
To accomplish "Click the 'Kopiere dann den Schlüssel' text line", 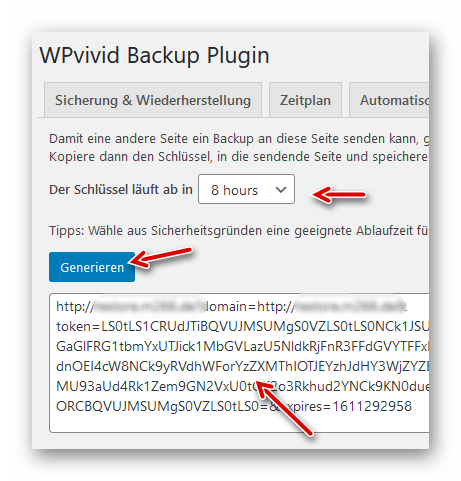I will coord(238,156).
